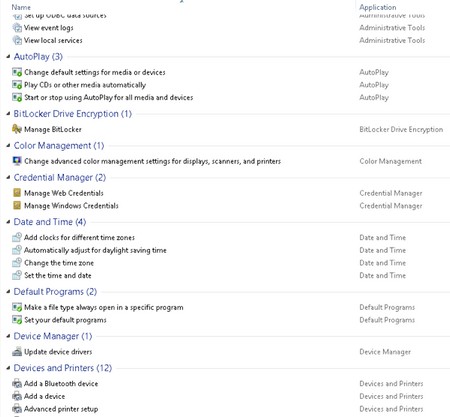Select the AutoPlay (3) group heading
Screen dimensions: 450x417
pyautogui.click(x=38, y=57)
